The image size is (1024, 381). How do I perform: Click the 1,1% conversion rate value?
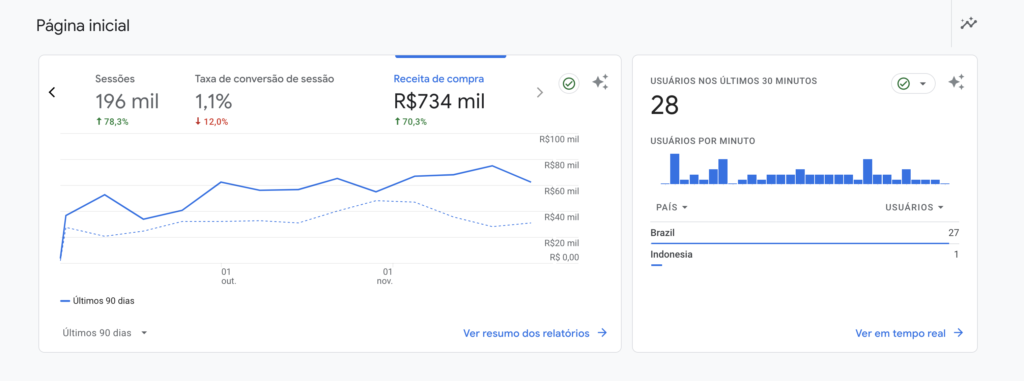tap(214, 102)
